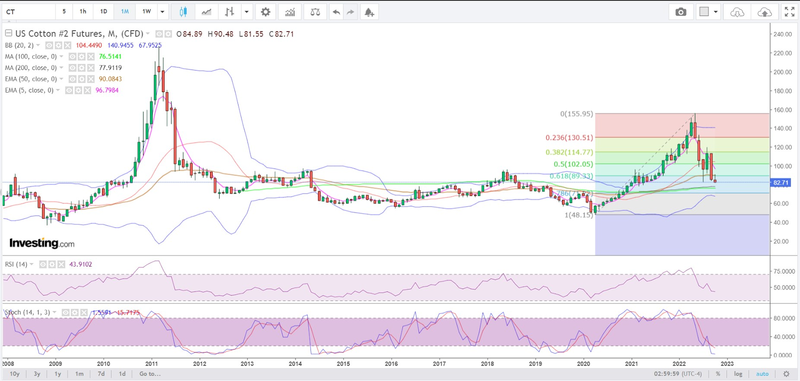The image size is (800, 381).
Task: Click the CT symbol input field
Action: tap(28, 11)
